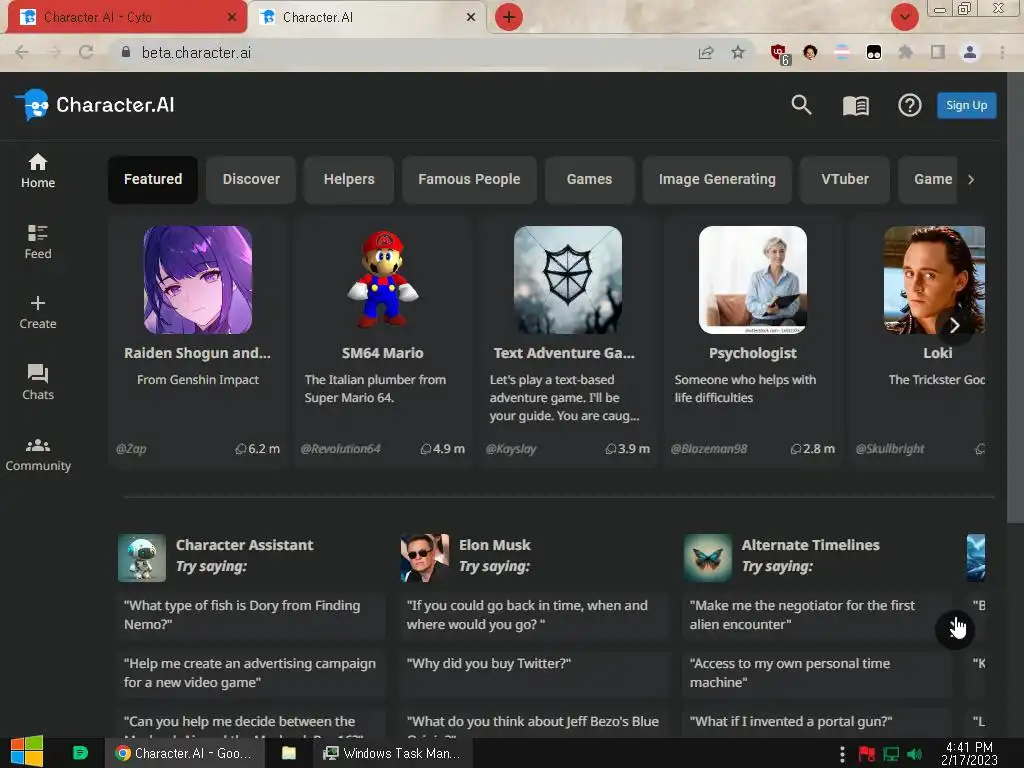Show next featured characters with arrow
1024x768 pixels.
click(x=954, y=325)
